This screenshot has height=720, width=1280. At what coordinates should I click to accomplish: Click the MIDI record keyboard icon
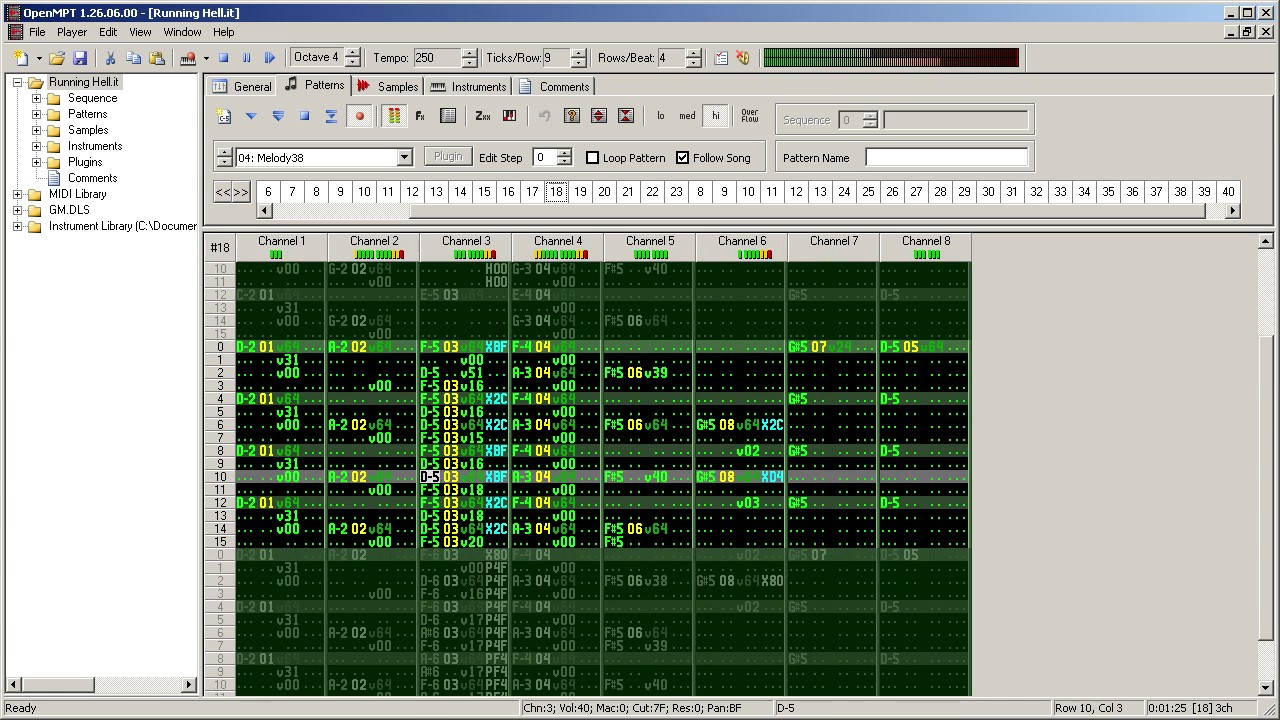pyautogui.click(x=187, y=58)
